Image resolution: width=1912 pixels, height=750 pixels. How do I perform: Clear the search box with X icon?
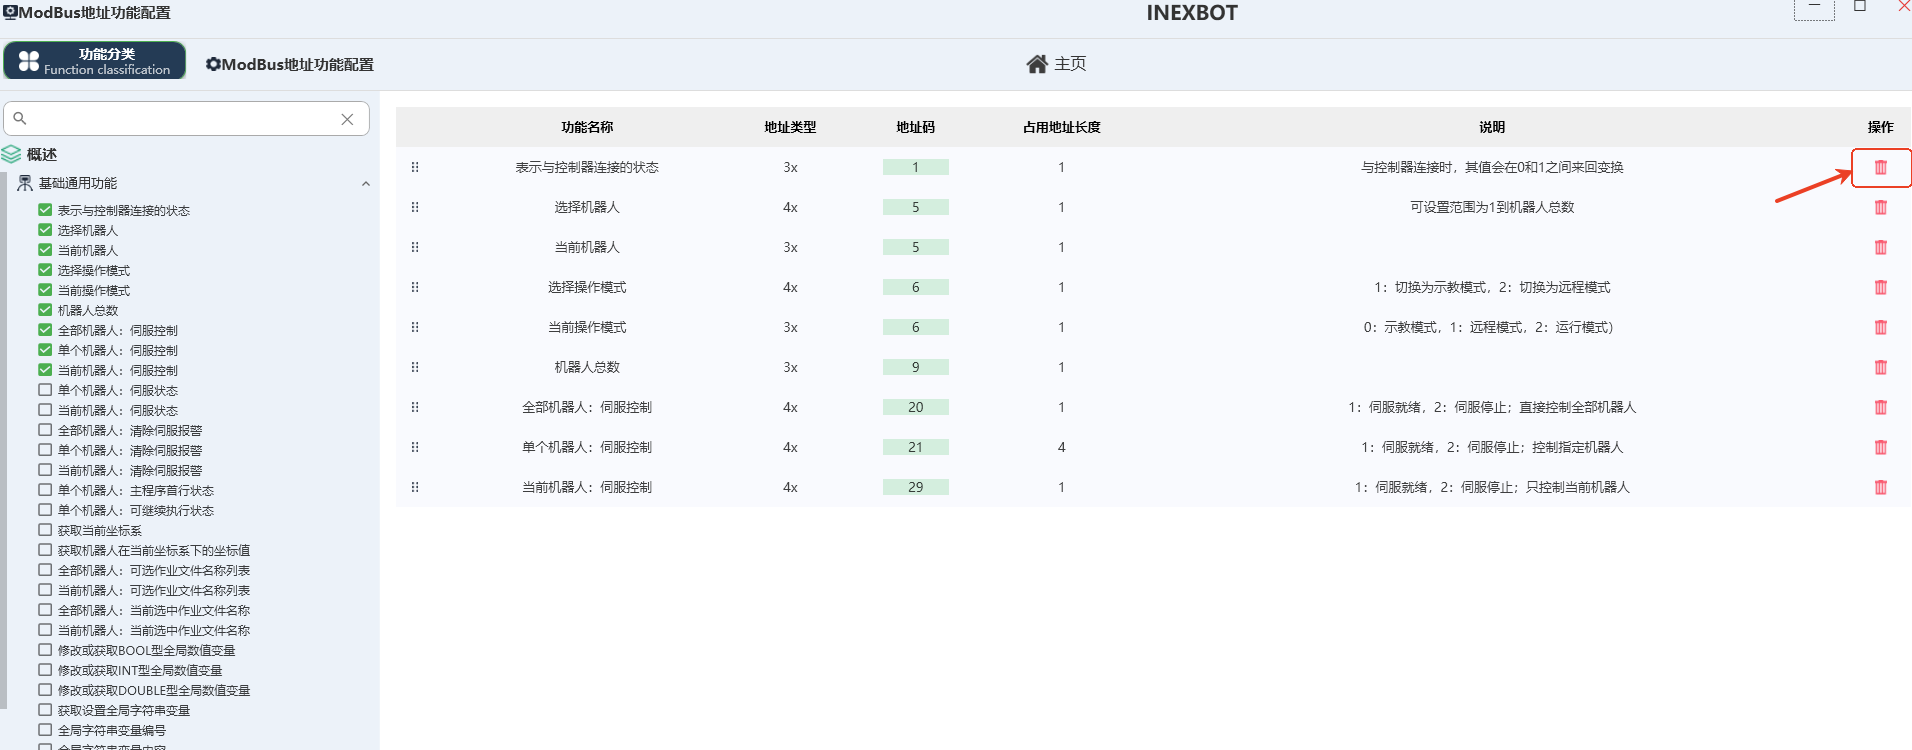click(347, 119)
